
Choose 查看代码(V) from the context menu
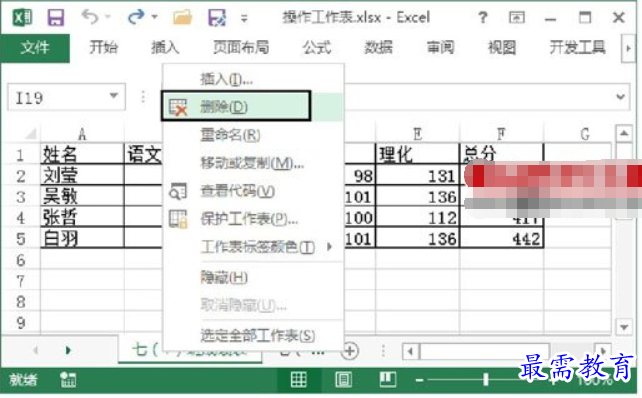click(252, 191)
